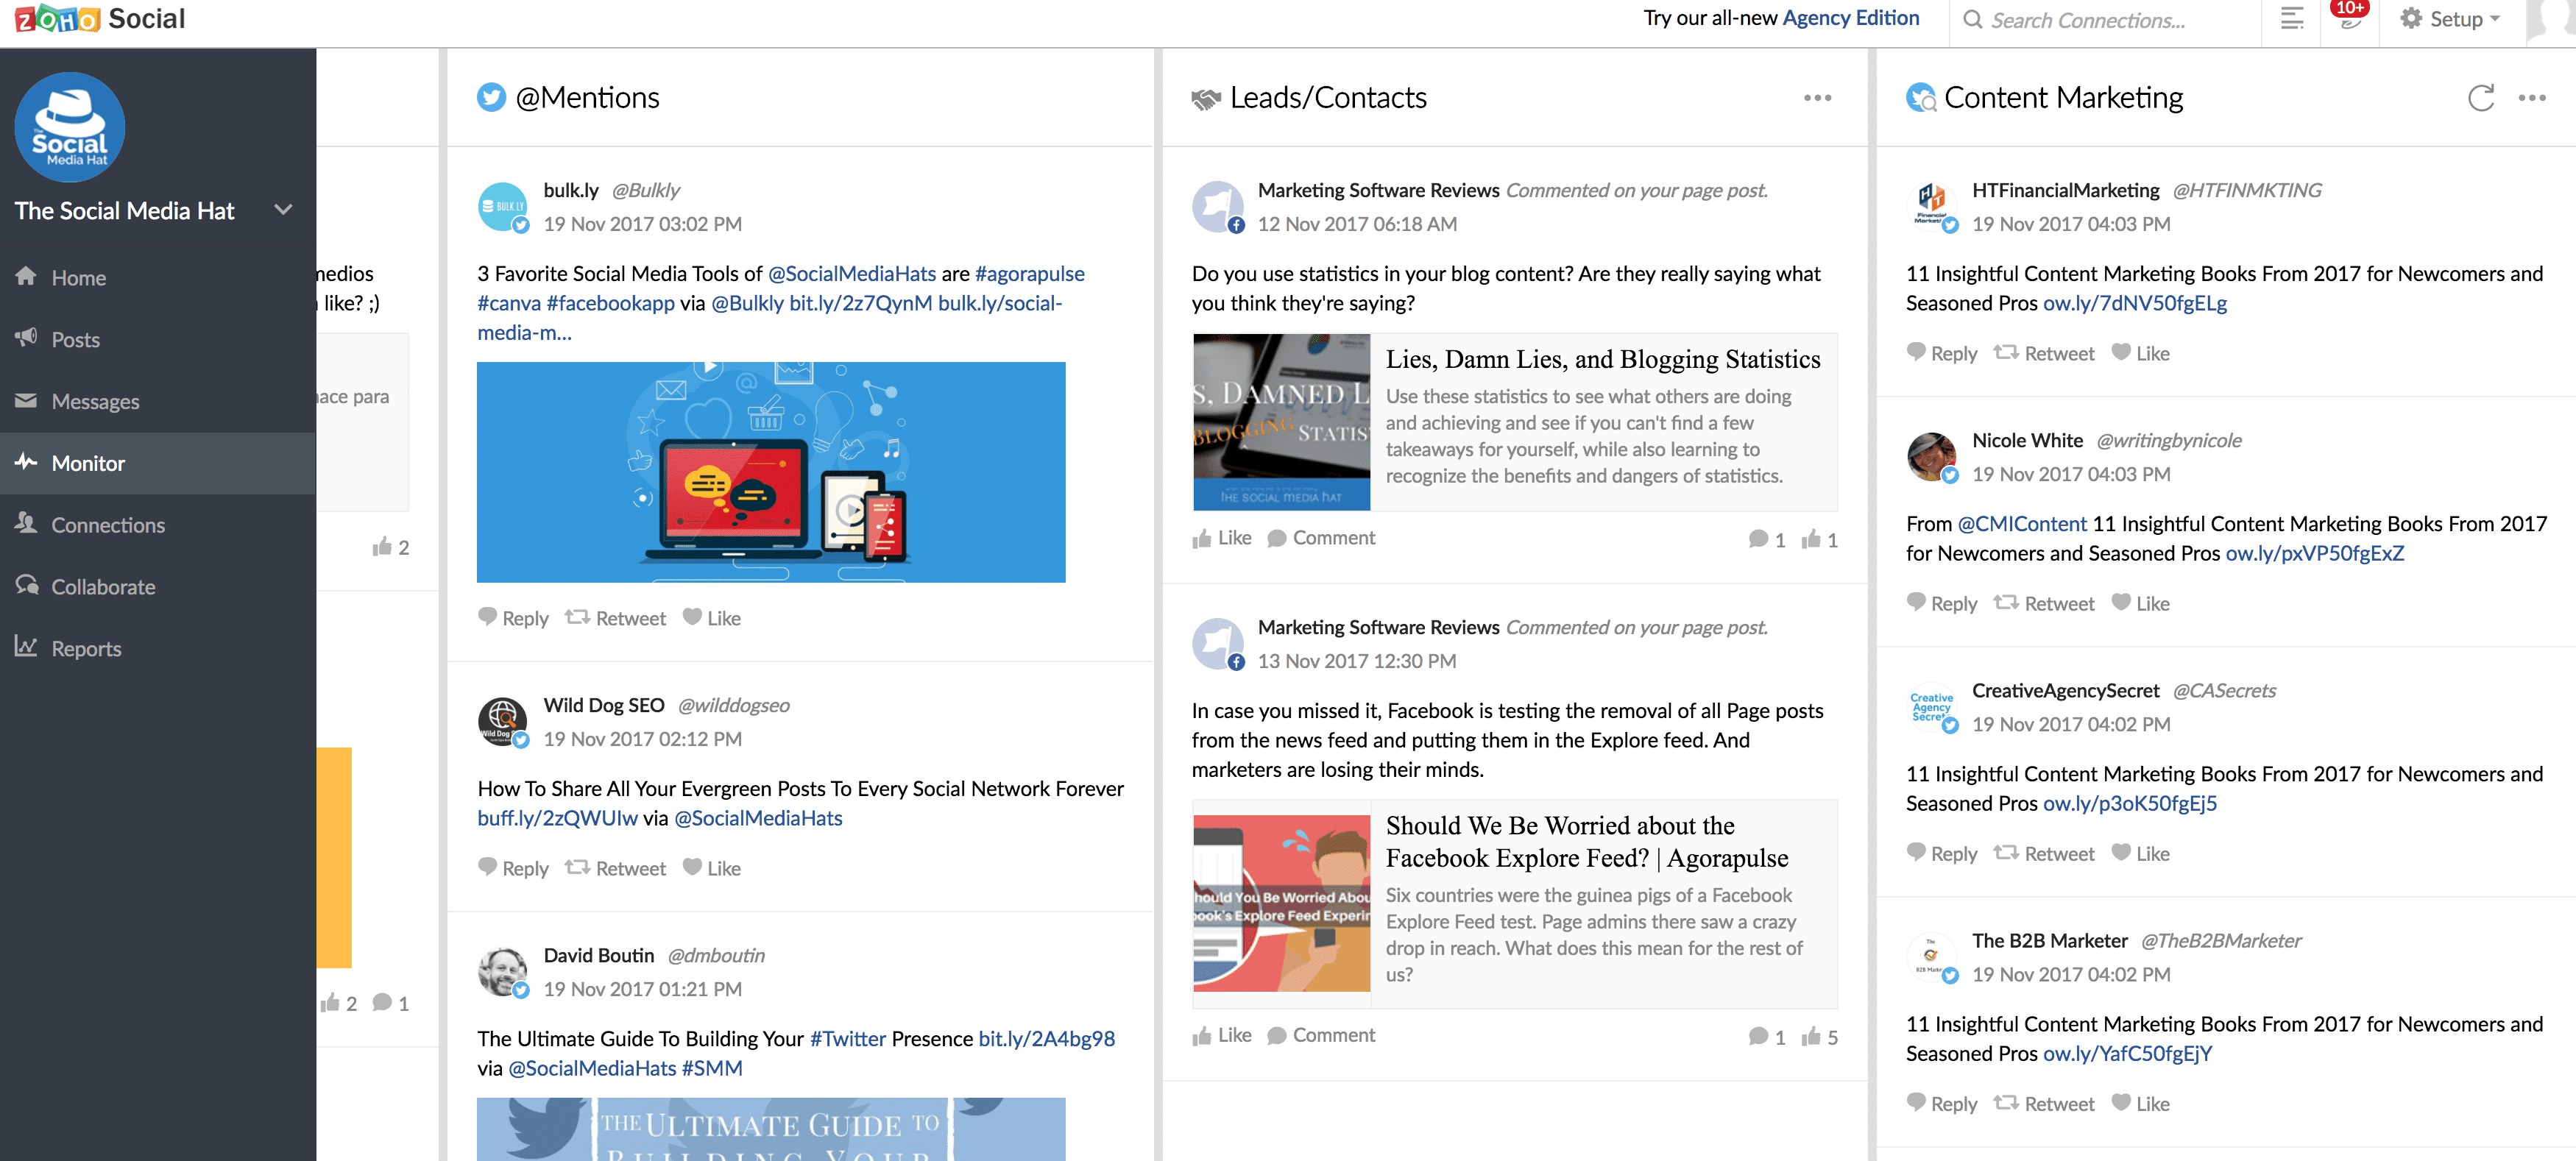This screenshot has height=1161, width=2576.
Task: Expand The Social Media Hat brand dropdown
Action: [283, 210]
